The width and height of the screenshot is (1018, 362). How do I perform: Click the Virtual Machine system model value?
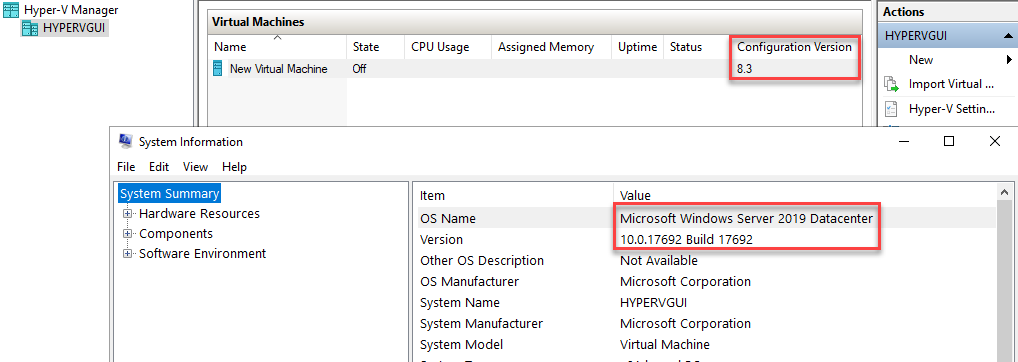[665, 344]
